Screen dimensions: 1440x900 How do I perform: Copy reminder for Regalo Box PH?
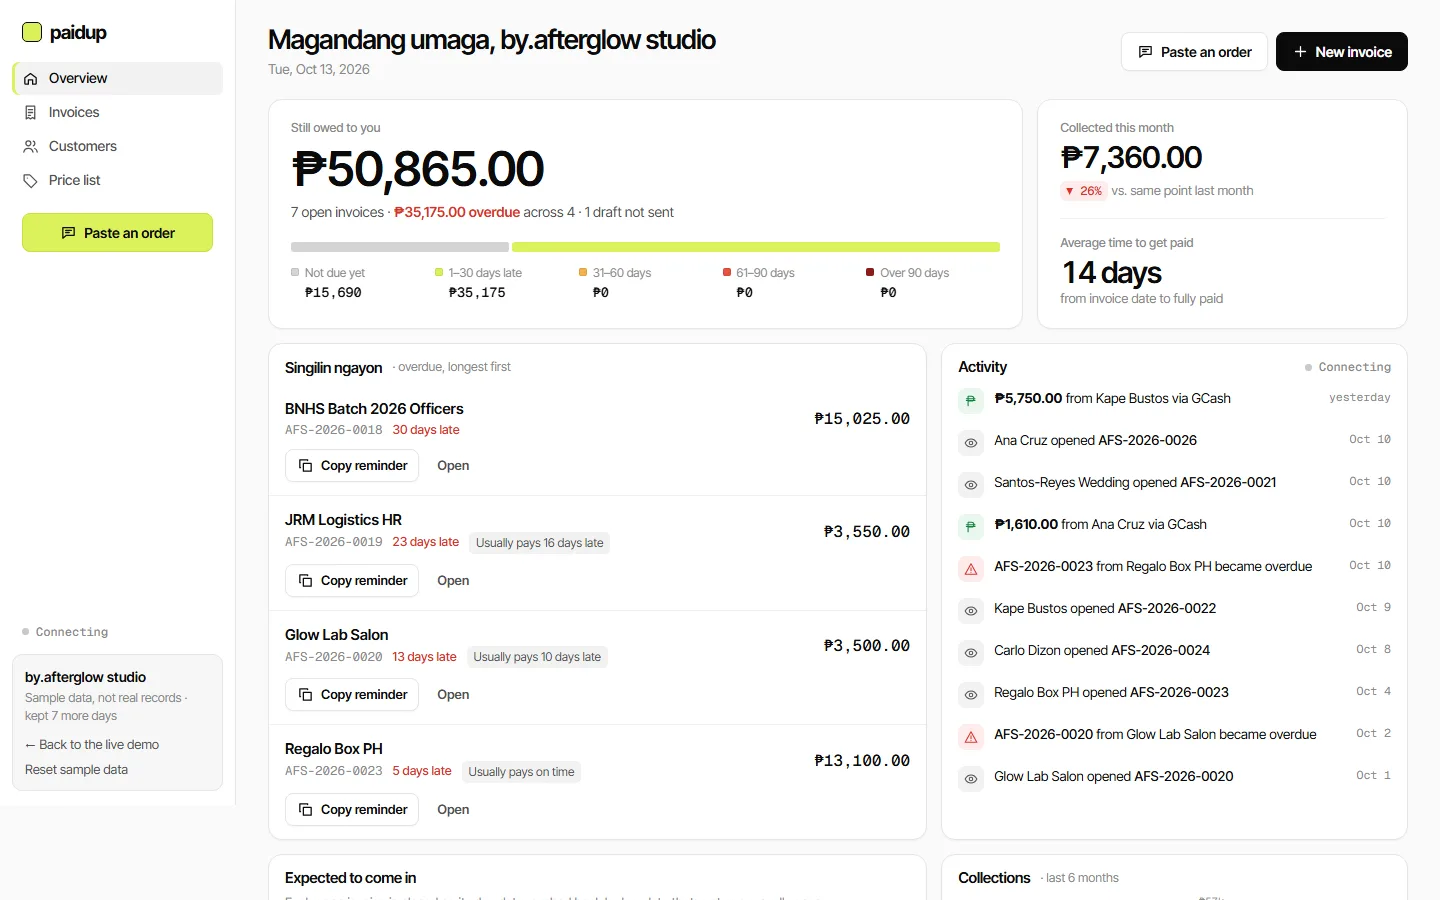click(352, 810)
